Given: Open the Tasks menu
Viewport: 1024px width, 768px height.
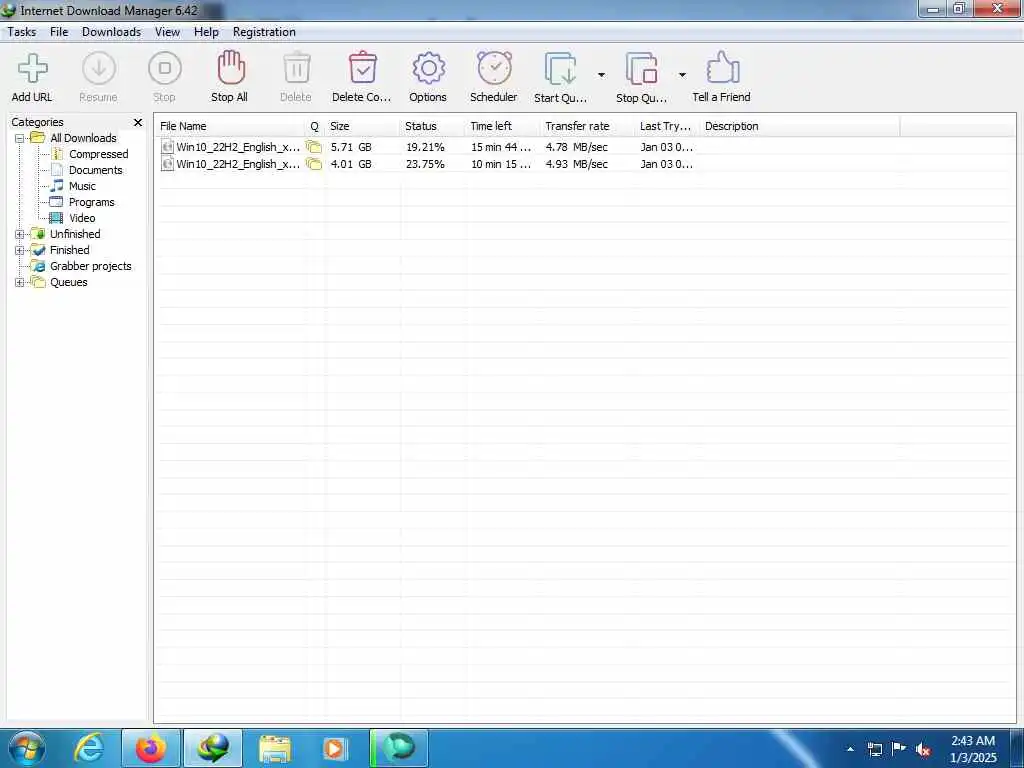Looking at the screenshot, I should tap(22, 32).
